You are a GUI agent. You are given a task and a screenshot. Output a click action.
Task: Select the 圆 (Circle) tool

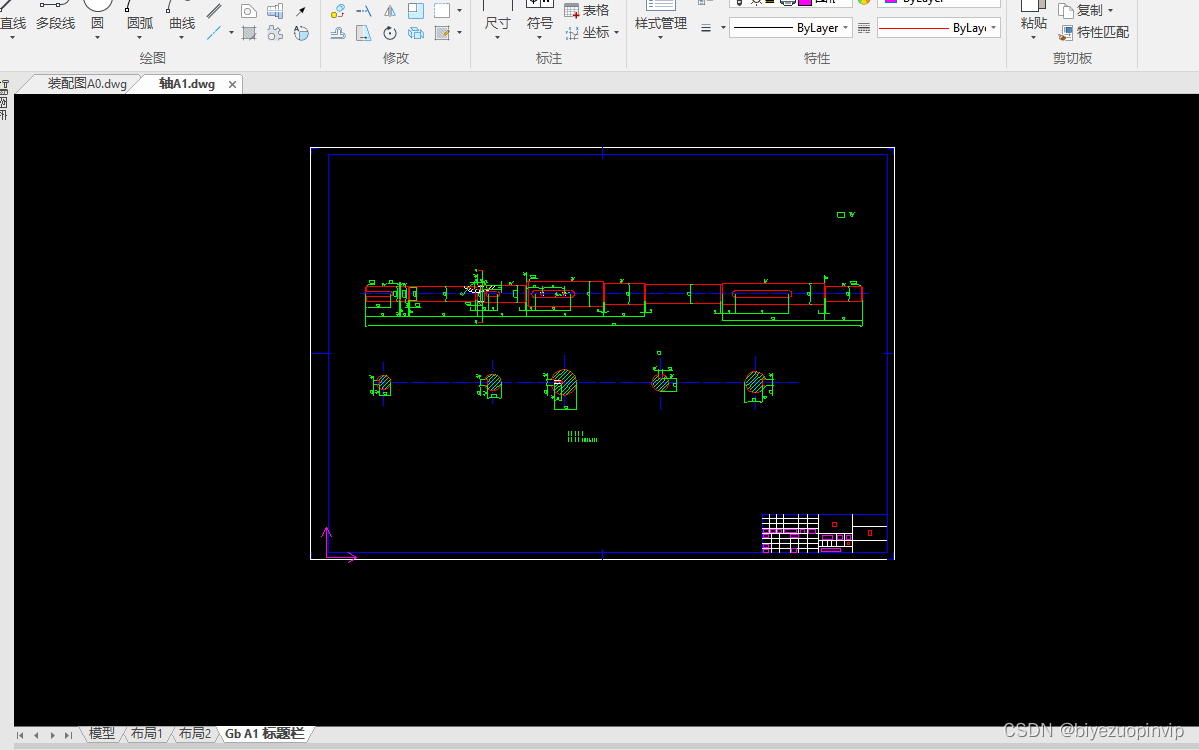tap(97, 17)
